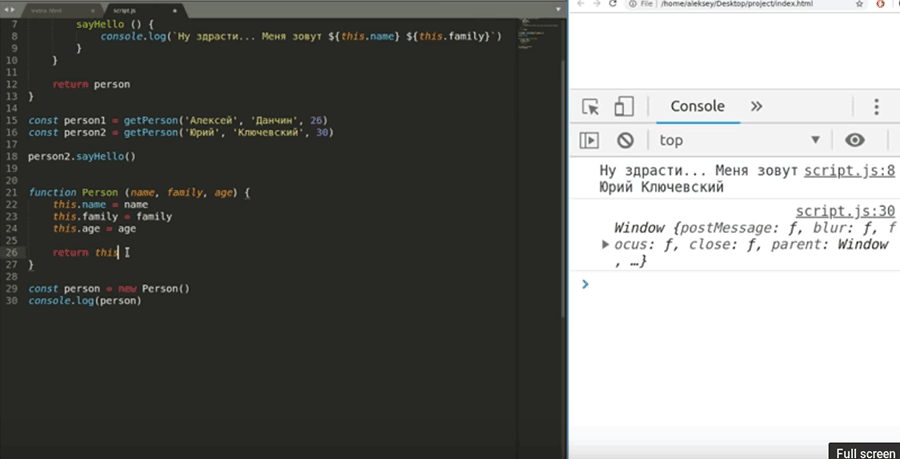Click line number 21 in the gutter
The height and width of the screenshot is (459, 900).
(x=11, y=193)
